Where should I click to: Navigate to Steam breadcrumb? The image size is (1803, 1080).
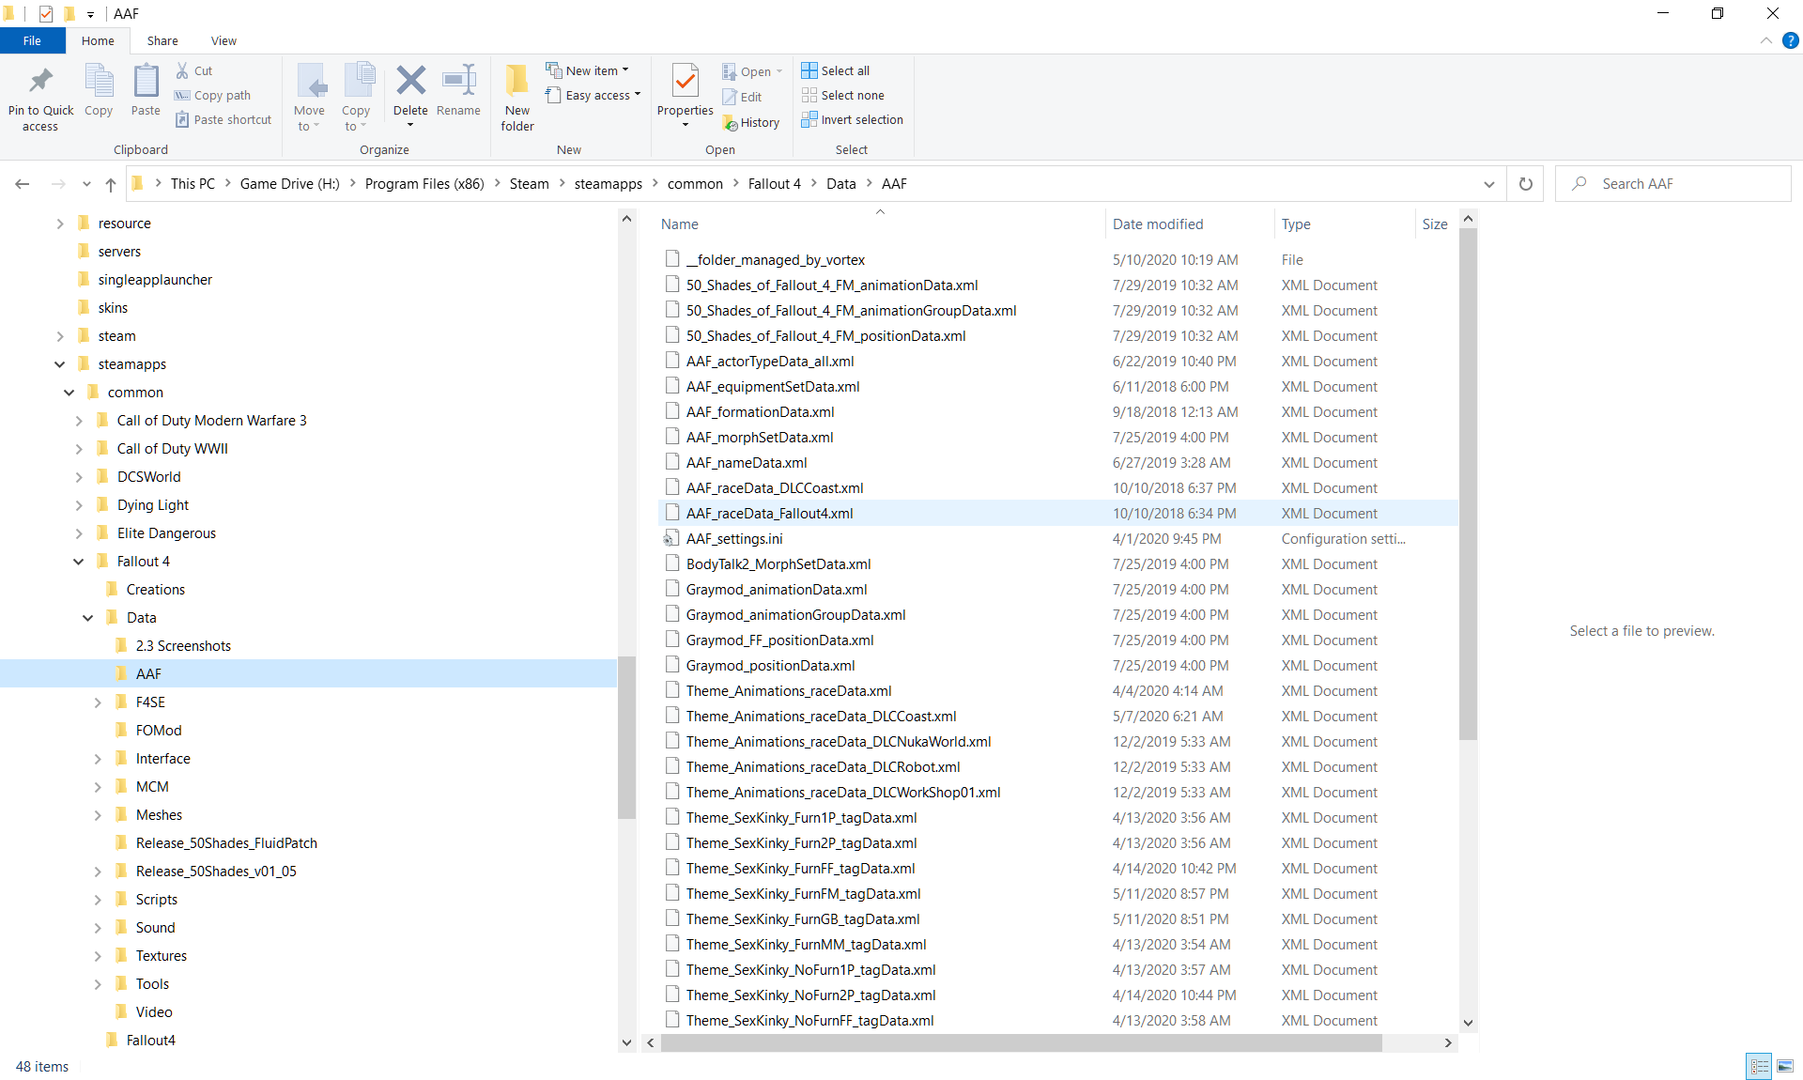click(x=529, y=184)
